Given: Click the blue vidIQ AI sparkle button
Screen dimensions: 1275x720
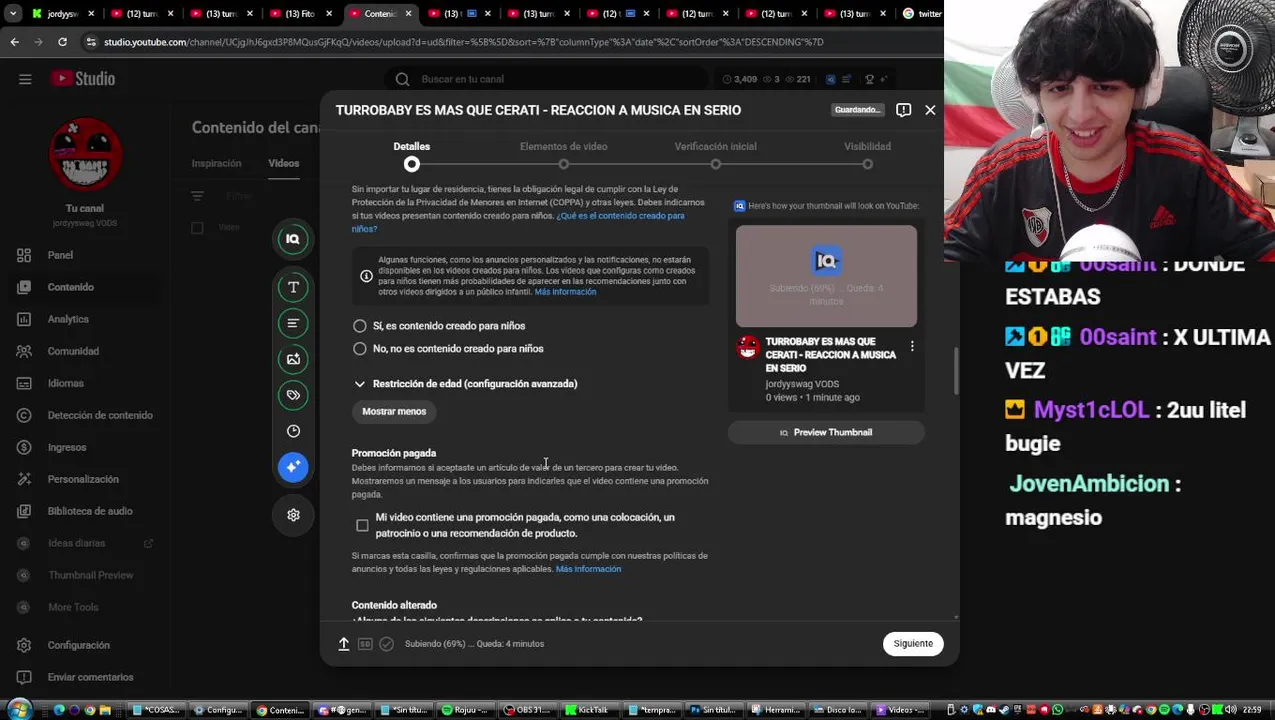Looking at the screenshot, I should tap(293, 467).
